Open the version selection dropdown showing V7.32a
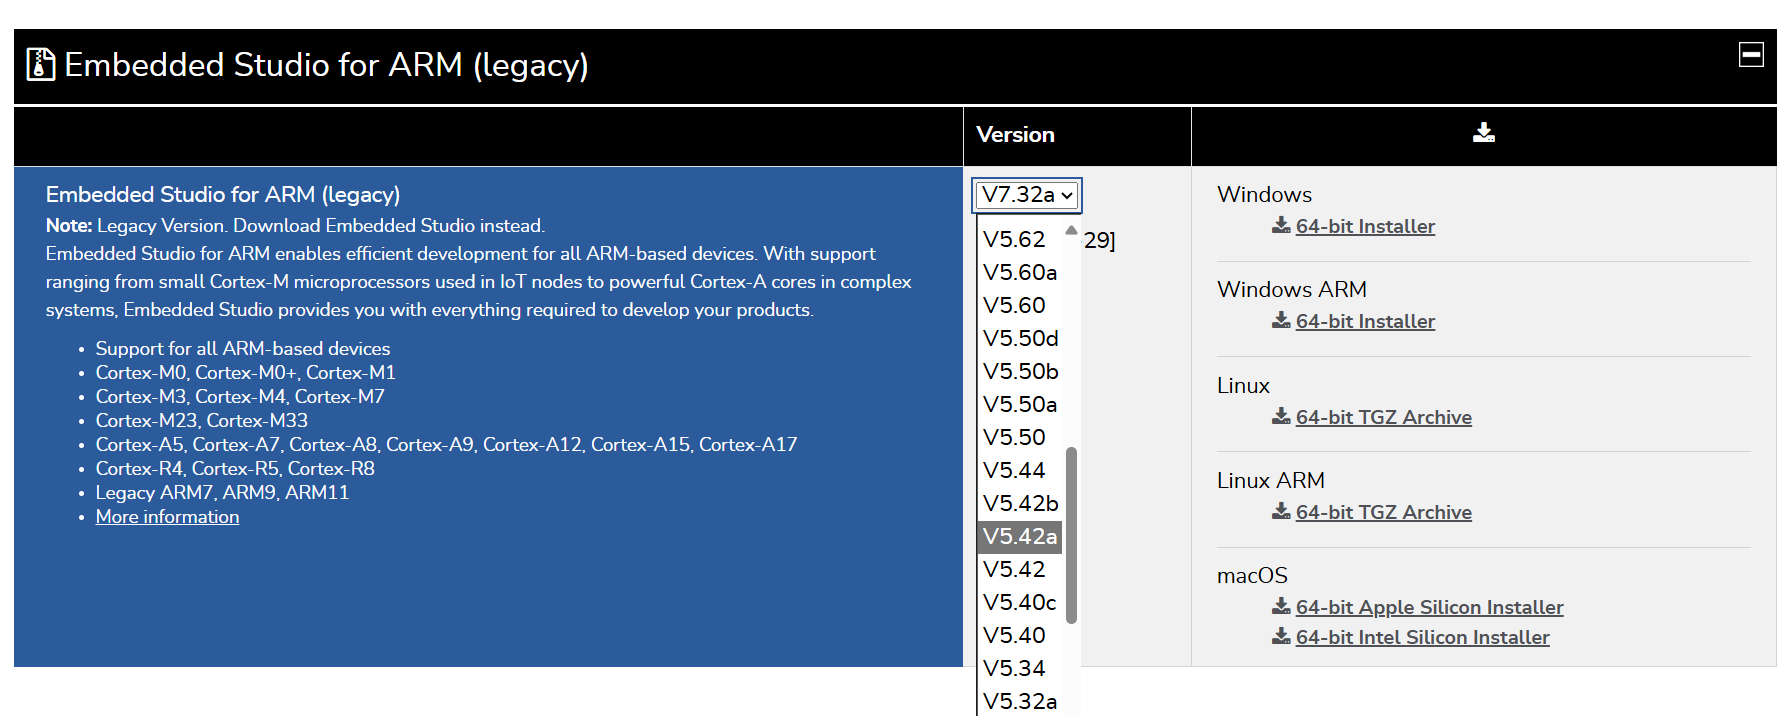The image size is (1784, 716). point(1026,195)
